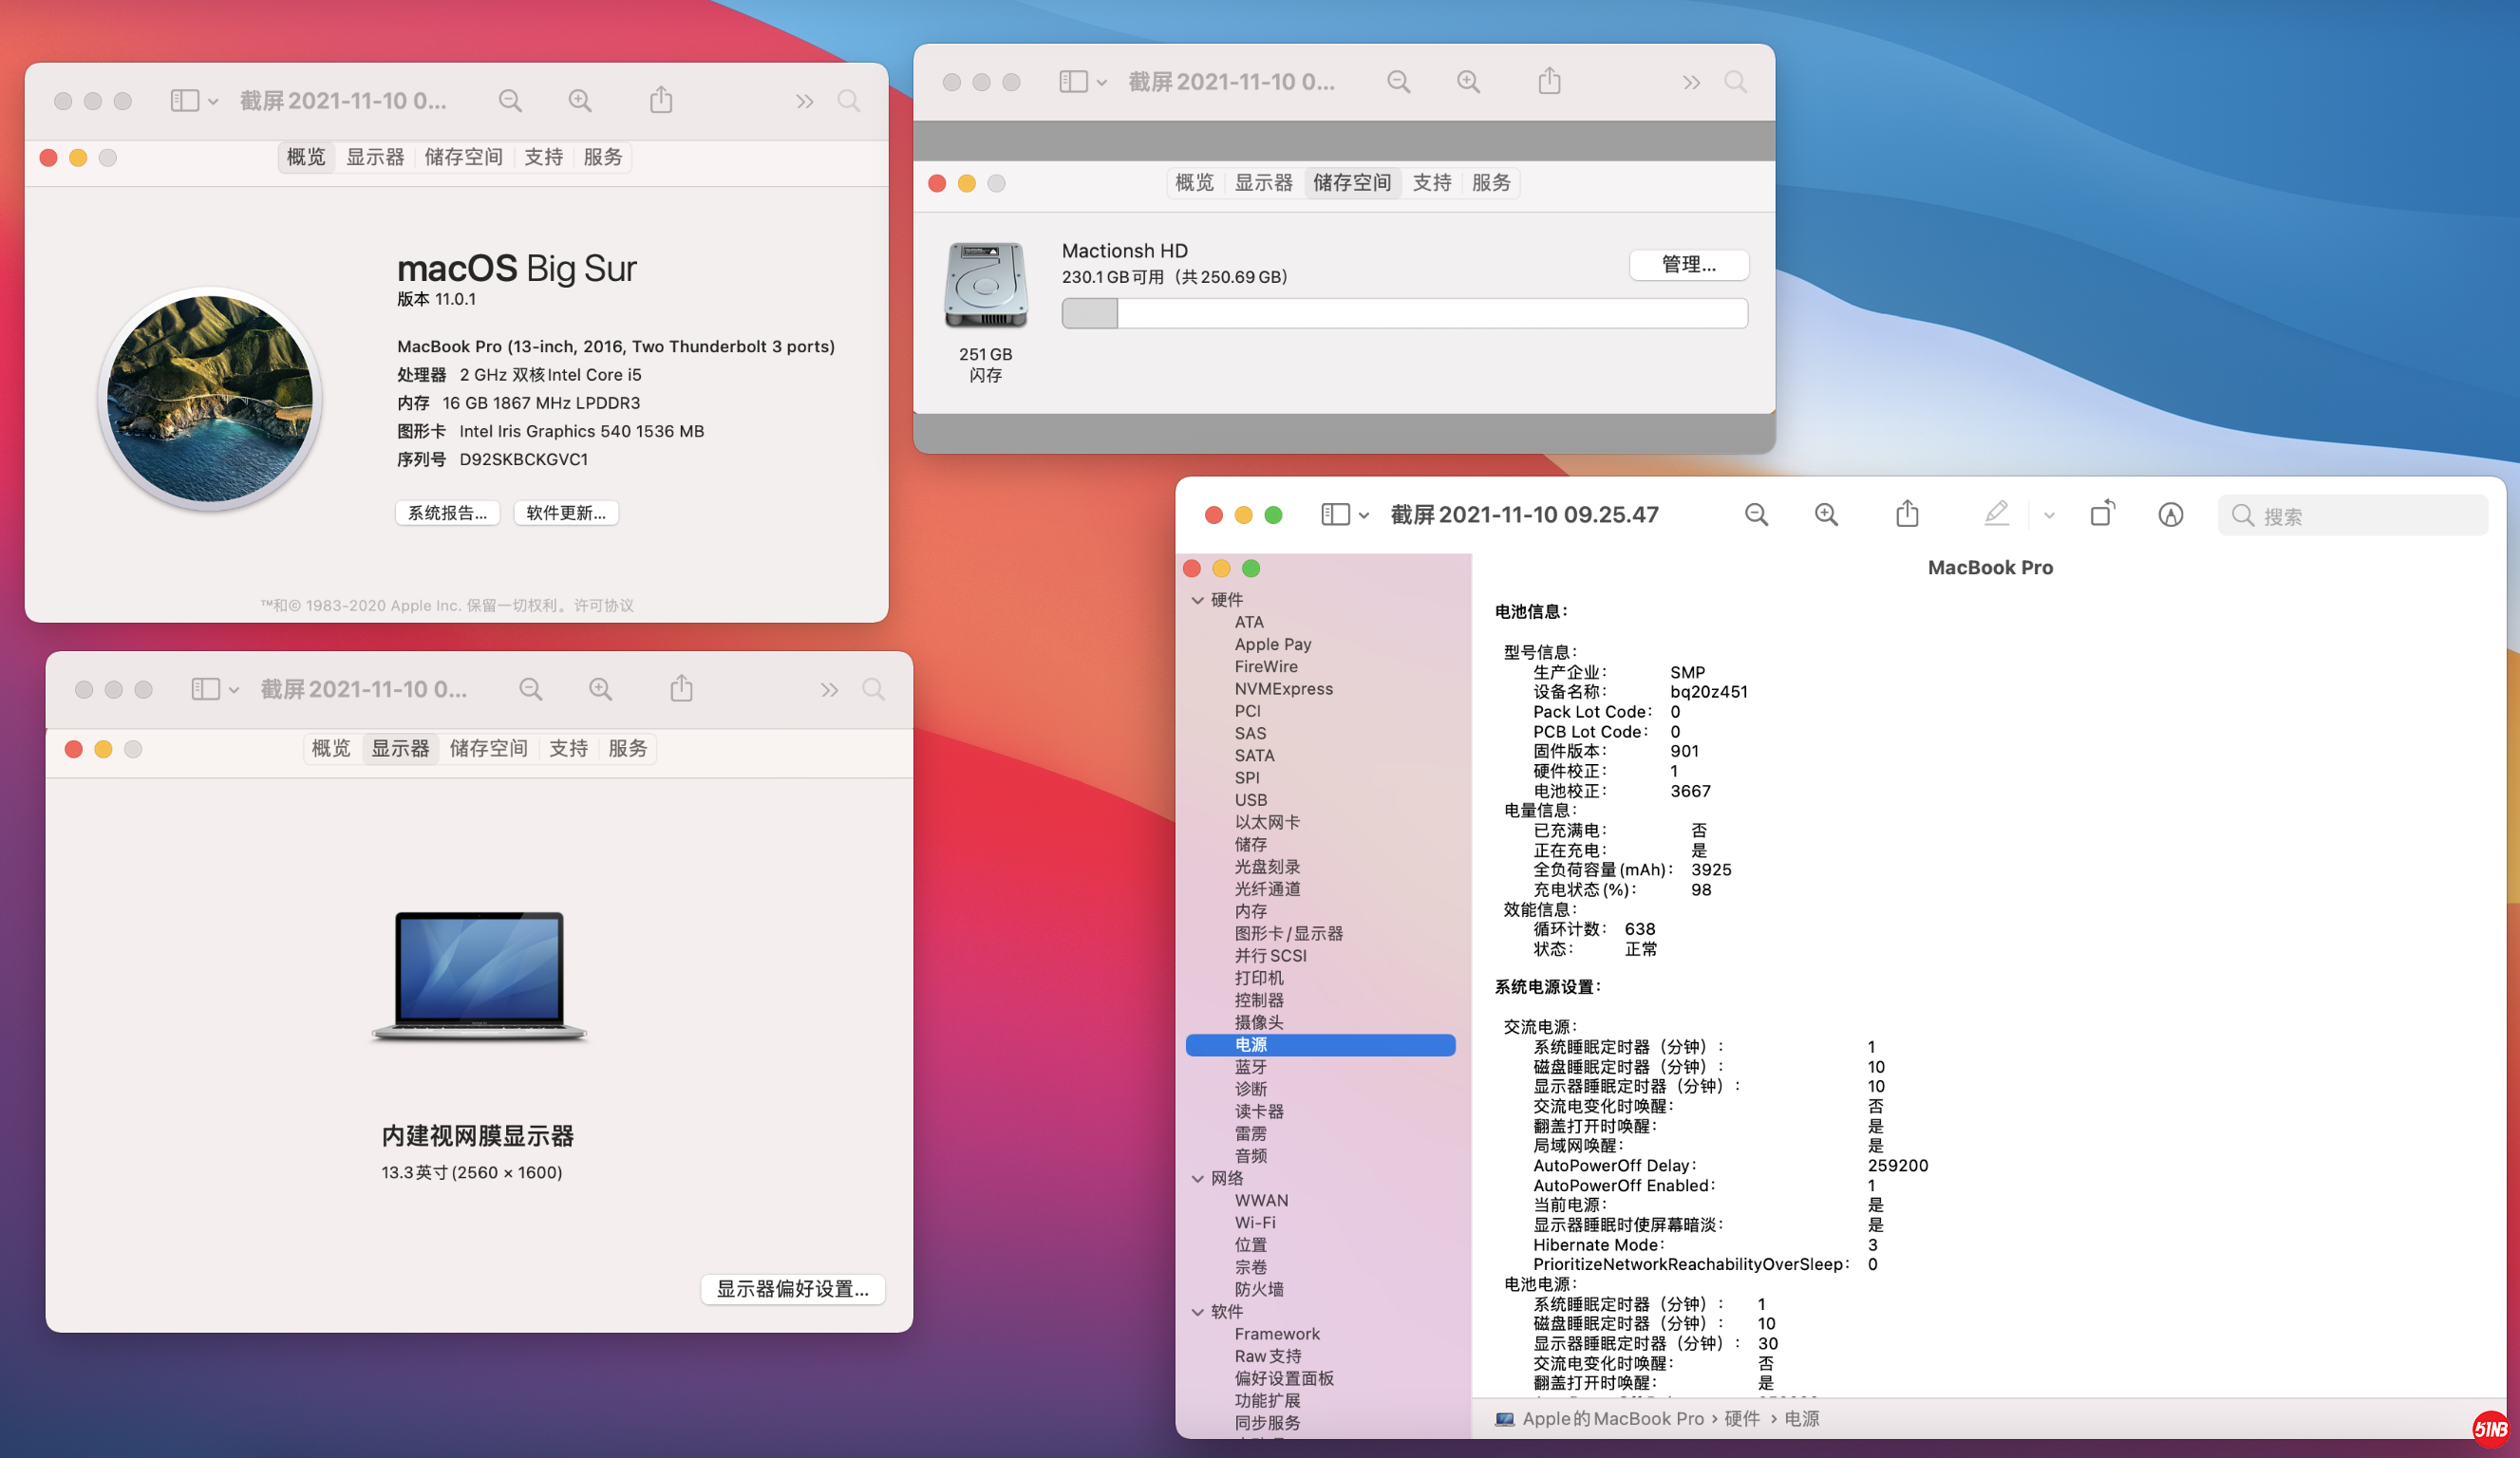Image resolution: width=2520 pixels, height=1458 pixels.
Task: Zoom out in the storage Preview window
Action: (x=1398, y=82)
